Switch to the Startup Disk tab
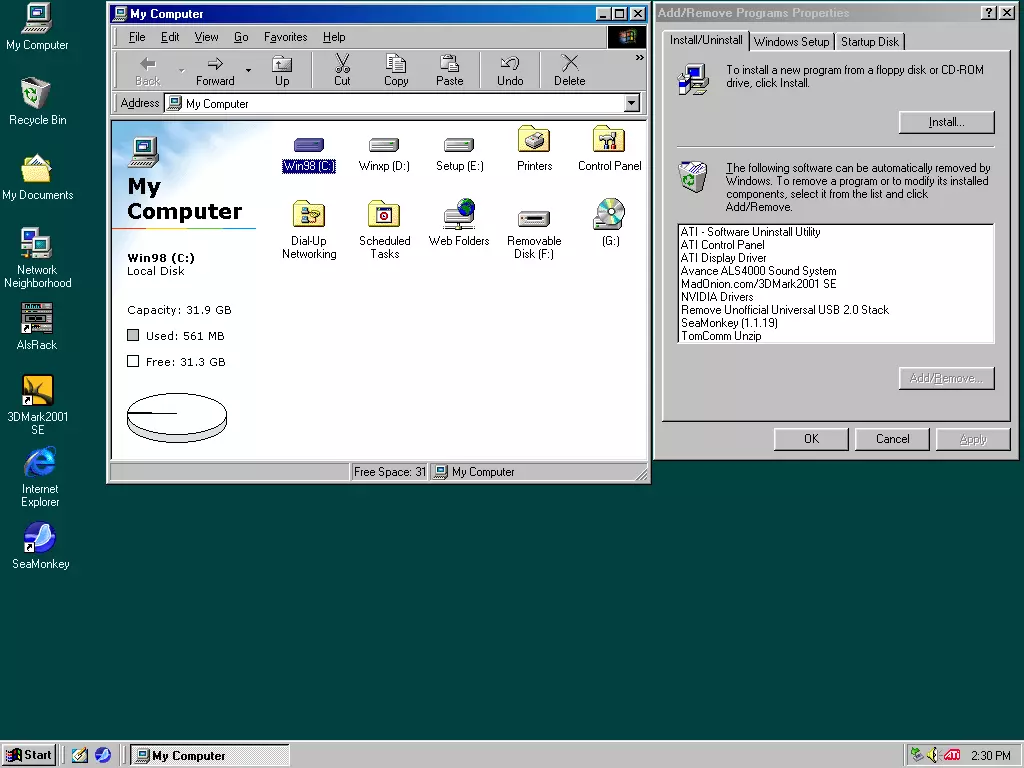Screen dimensions: 1024x768 coord(870,42)
